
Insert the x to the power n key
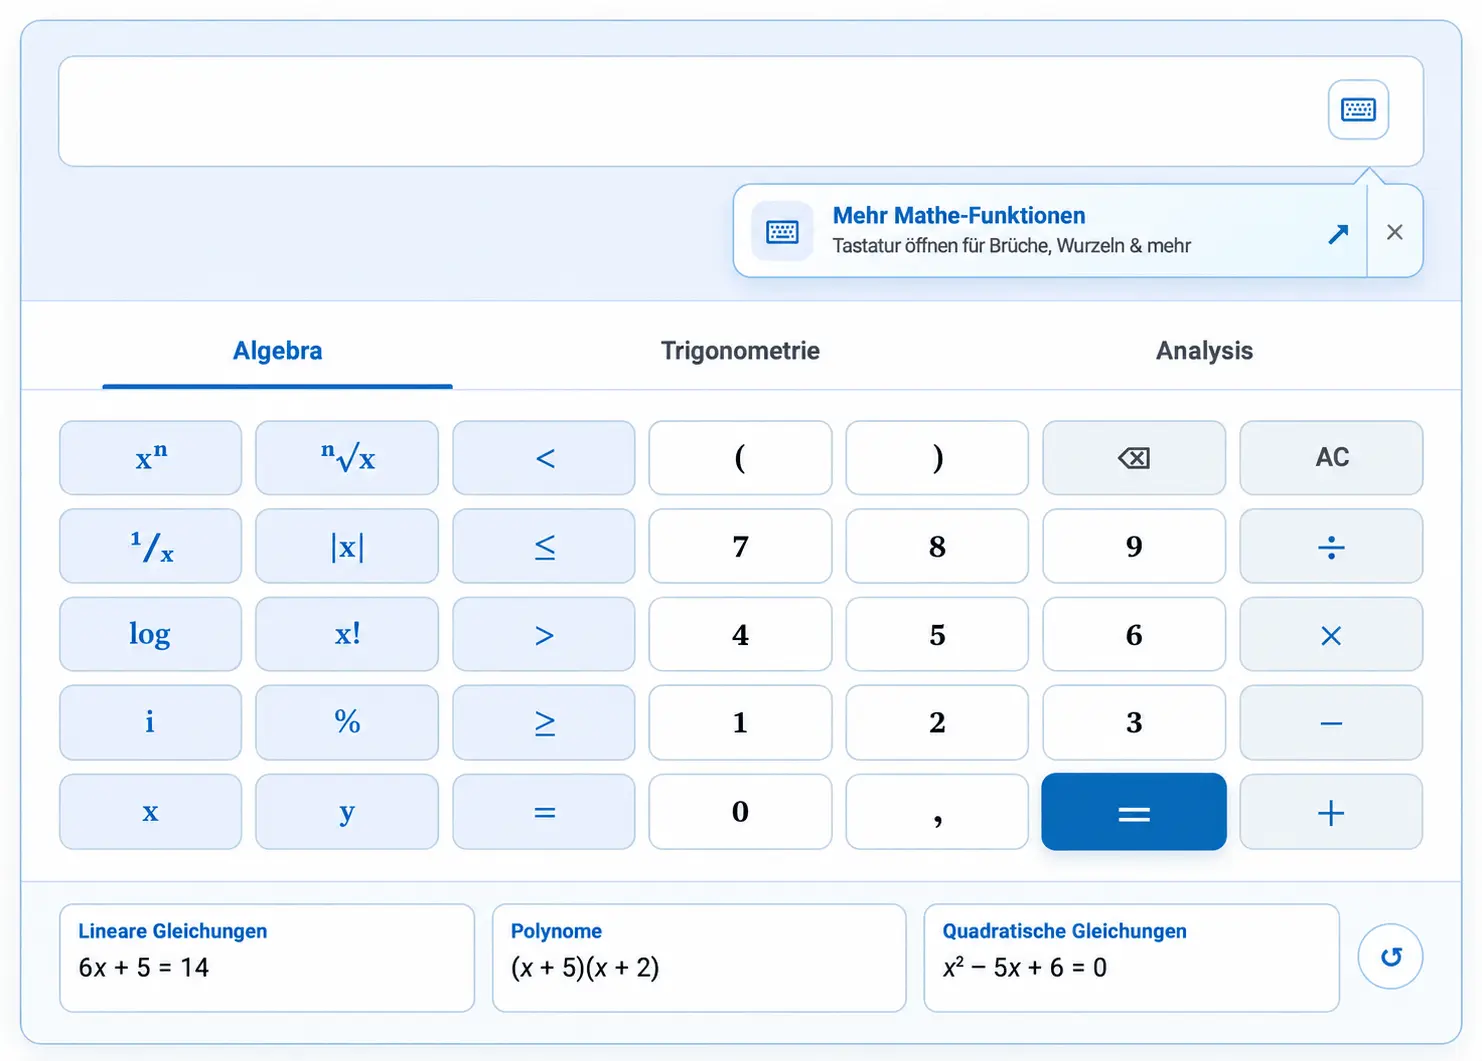tap(150, 458)
